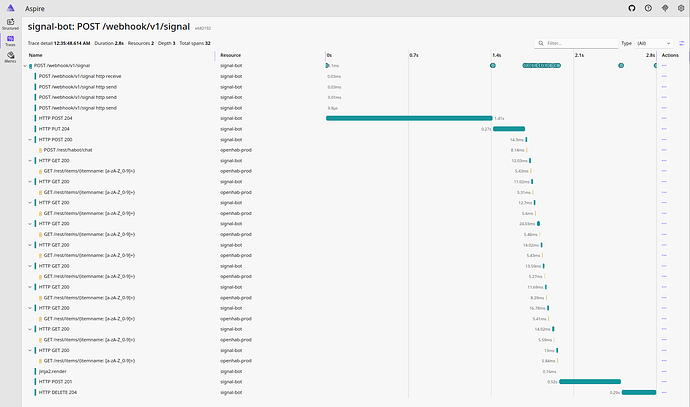The height and width of the screenshot is (407, 690).
Task: Go to Structured logs page
Action: 10,24
